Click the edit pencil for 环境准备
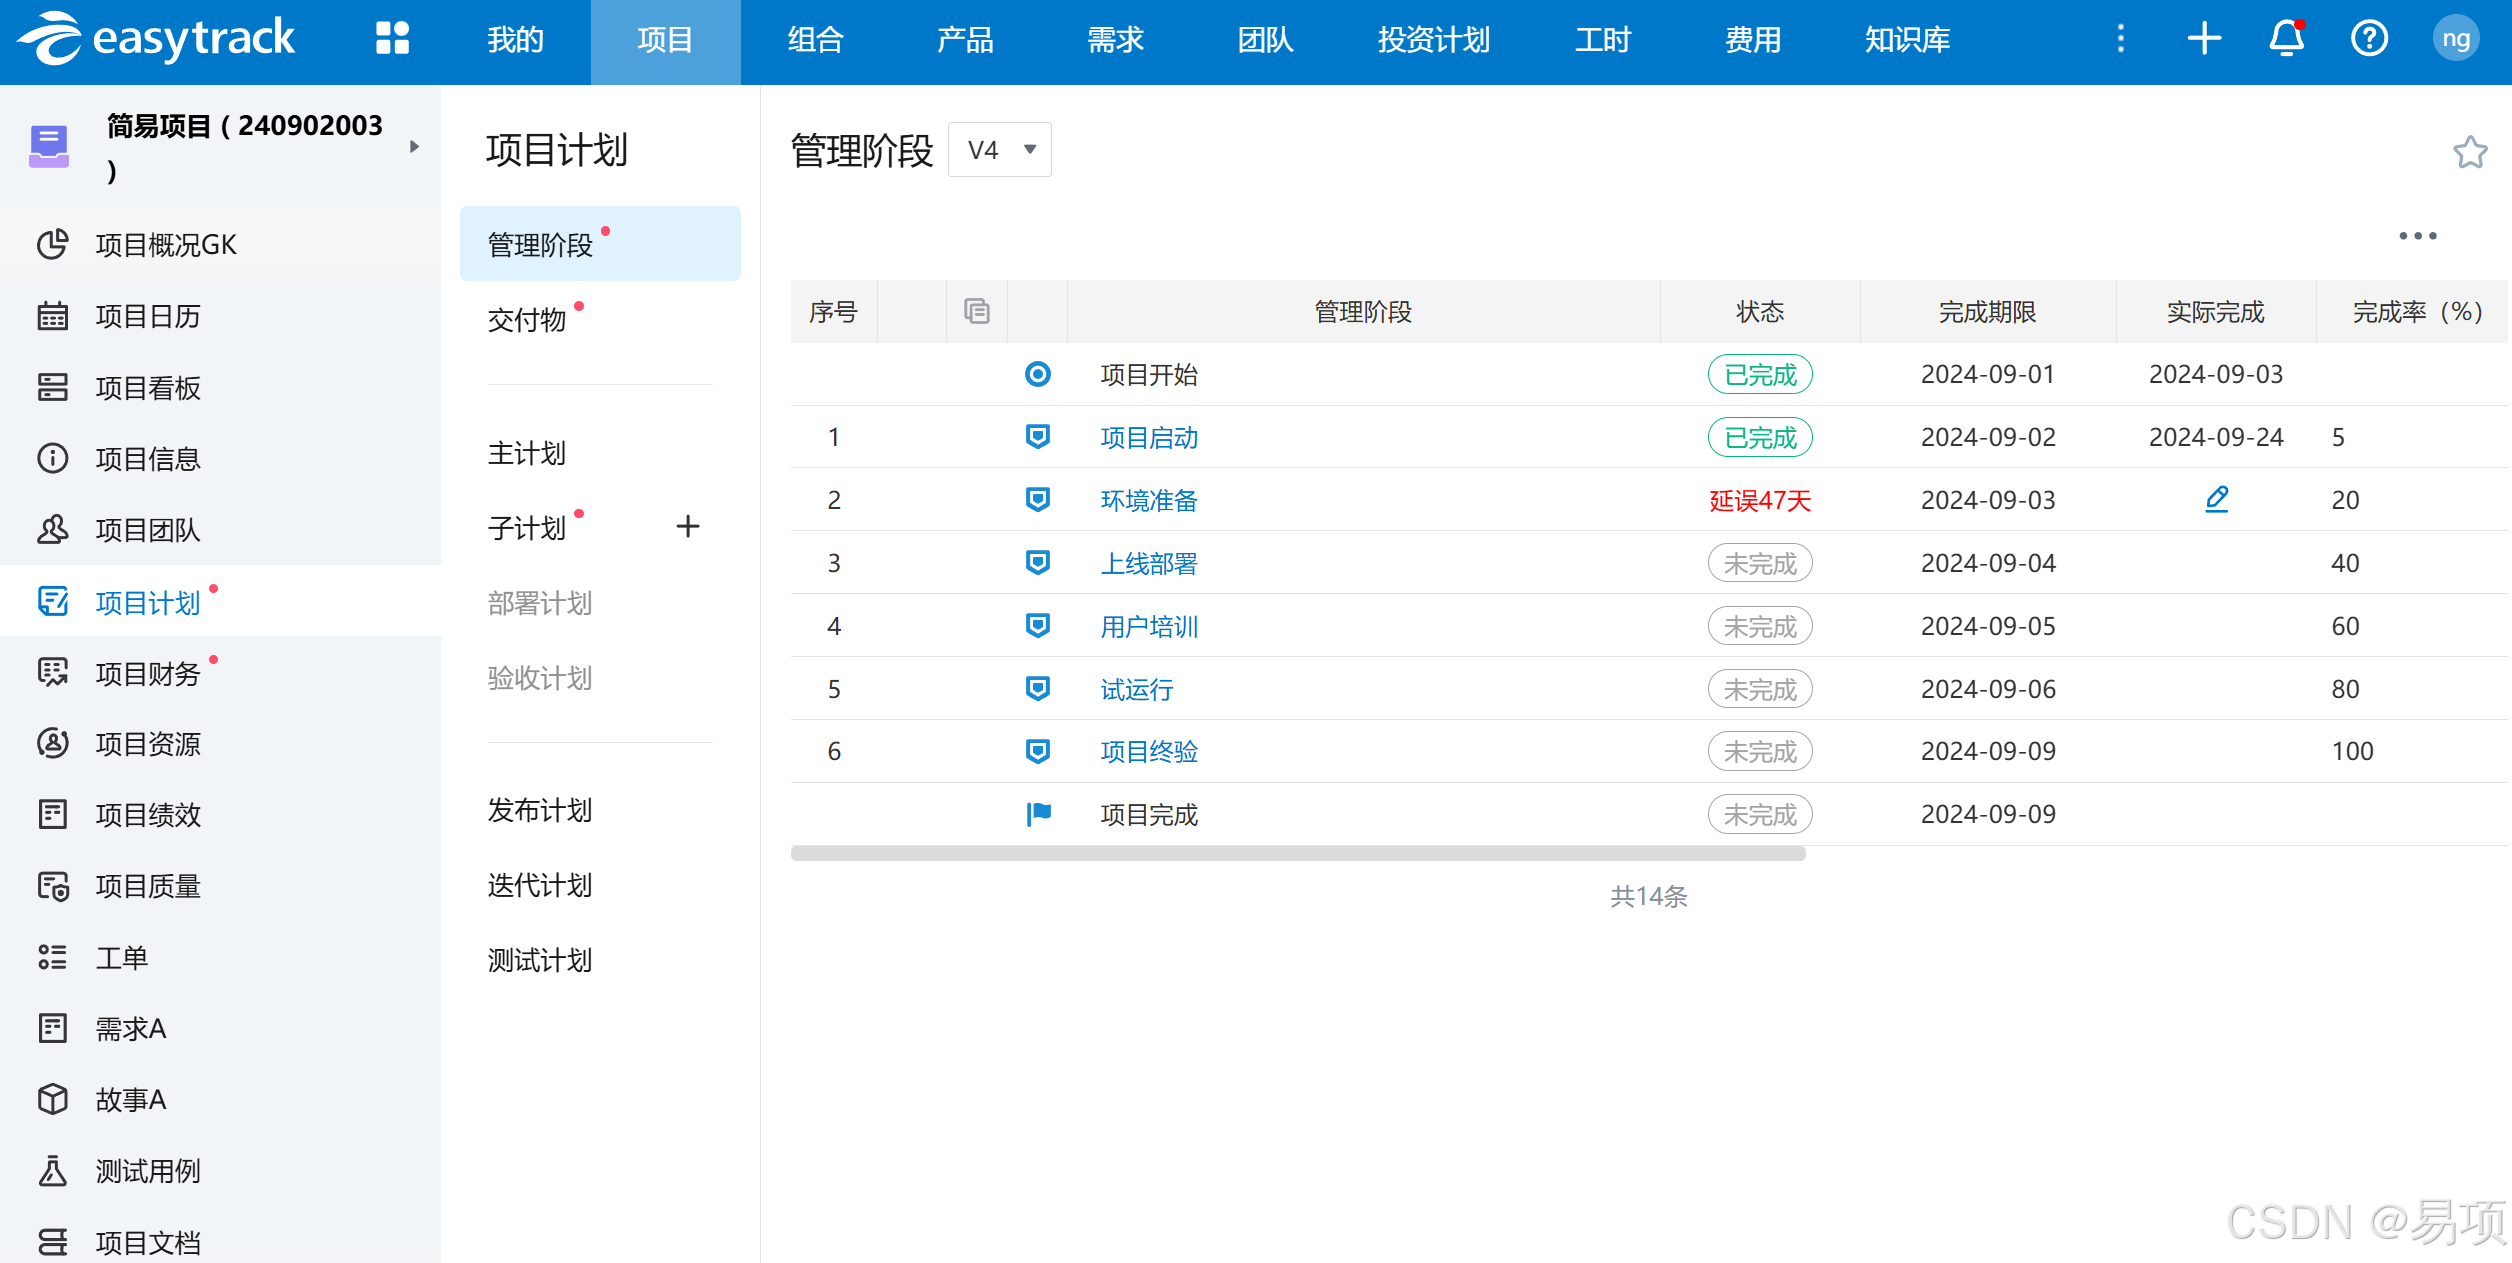This screenshot has width=2512, height=1263. [2216, 499]
